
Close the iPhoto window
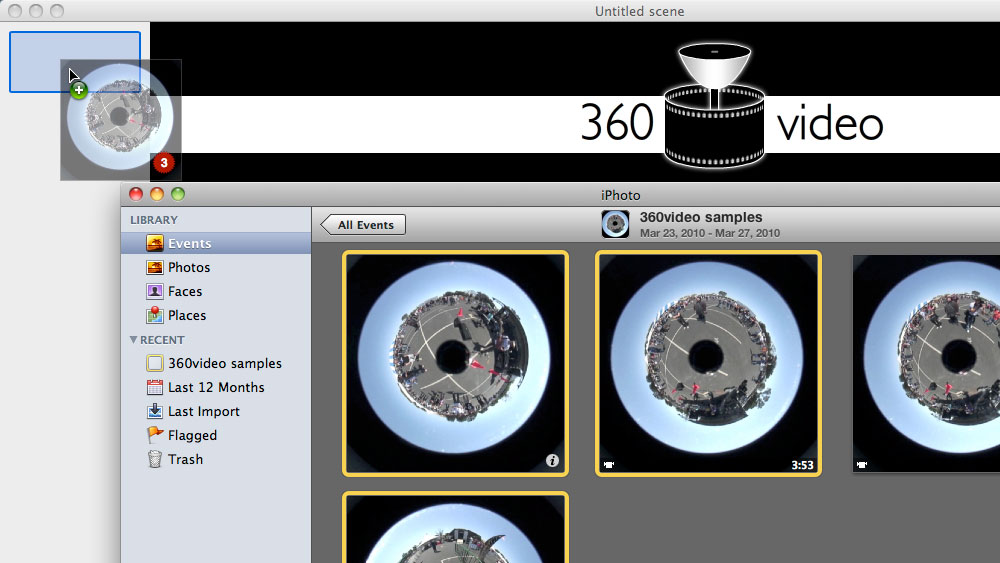tap(136, 194)
